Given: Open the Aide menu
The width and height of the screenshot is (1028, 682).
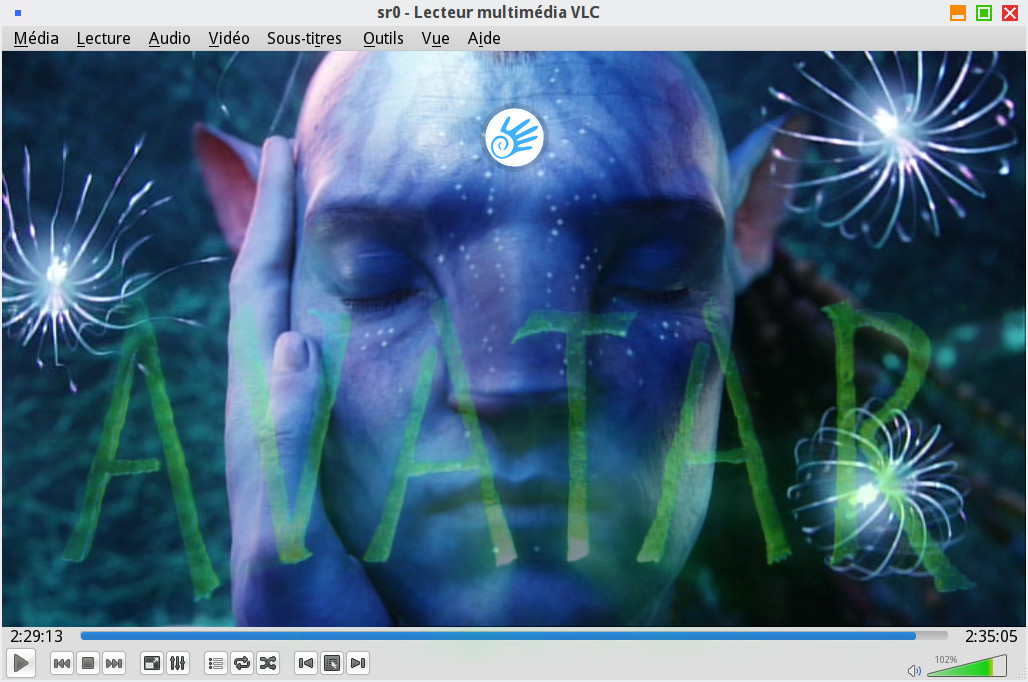Looking at the screenshot, I should point(484,39).
